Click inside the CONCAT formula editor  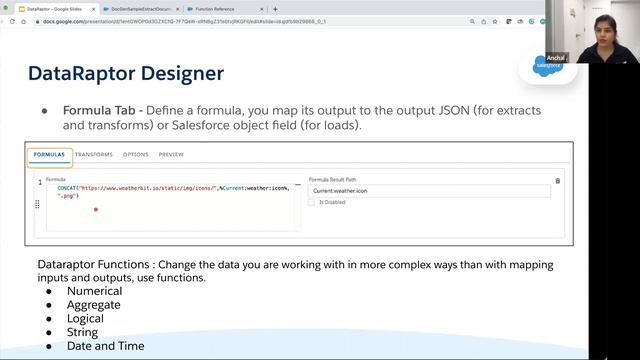click(x=173, y=207)
